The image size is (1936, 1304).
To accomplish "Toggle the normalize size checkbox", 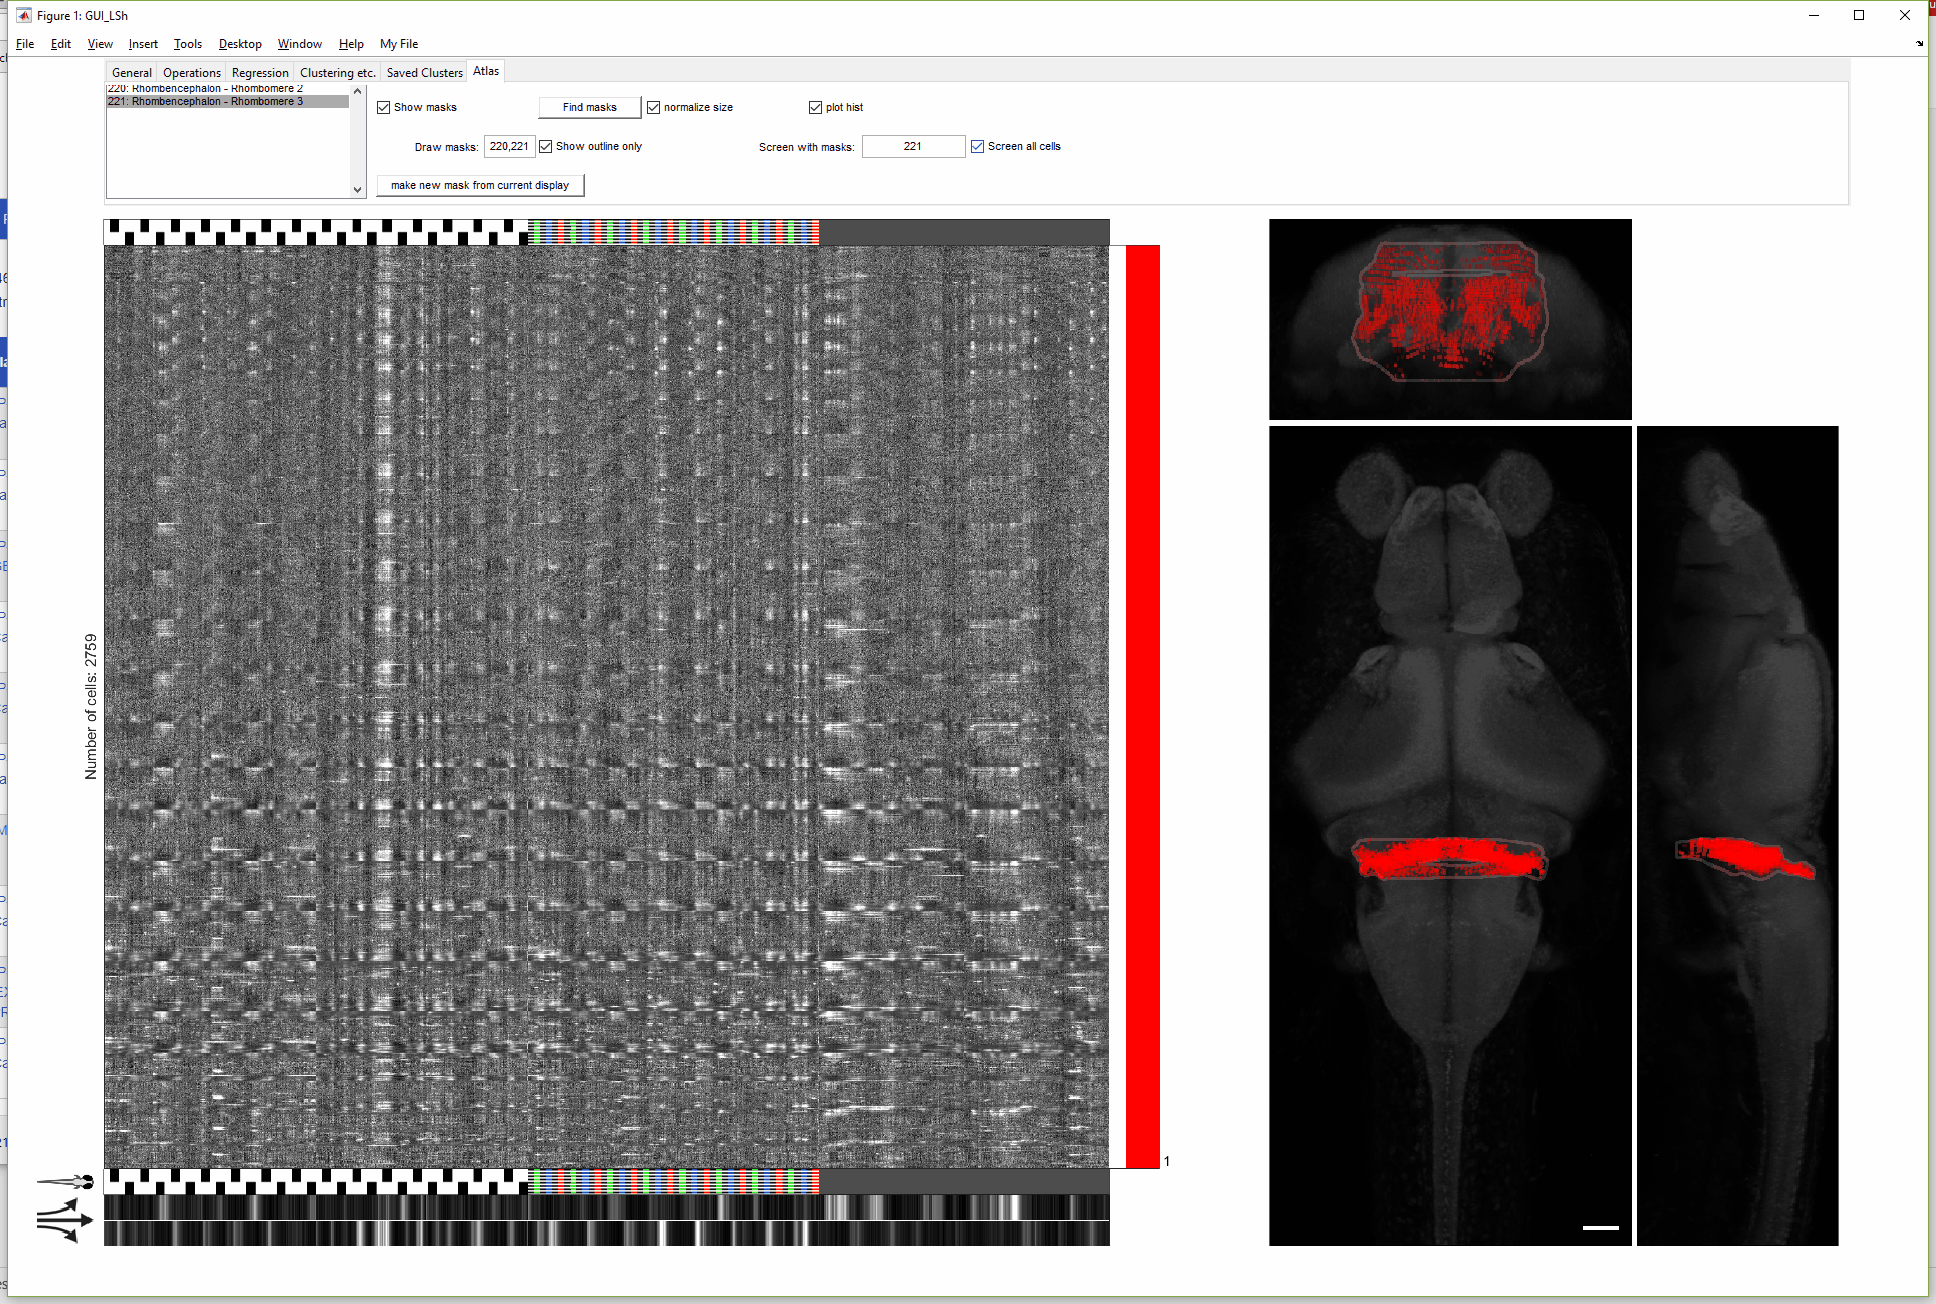I will (x=654, y=107).
